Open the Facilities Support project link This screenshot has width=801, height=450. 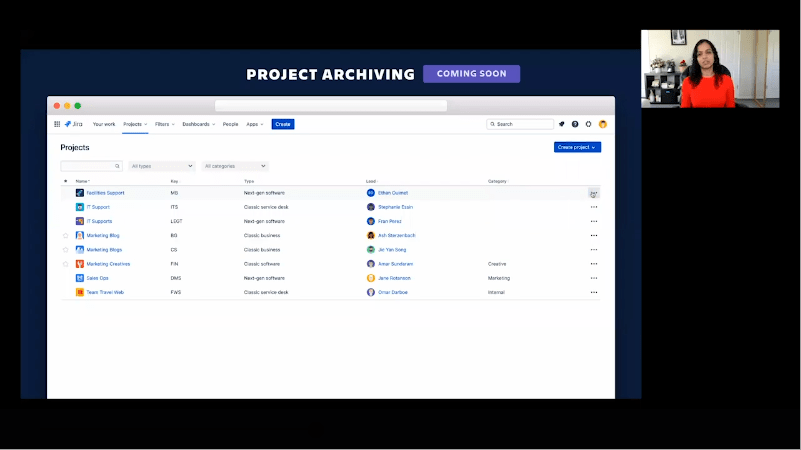pyautogui.click(x=105, y=193)
